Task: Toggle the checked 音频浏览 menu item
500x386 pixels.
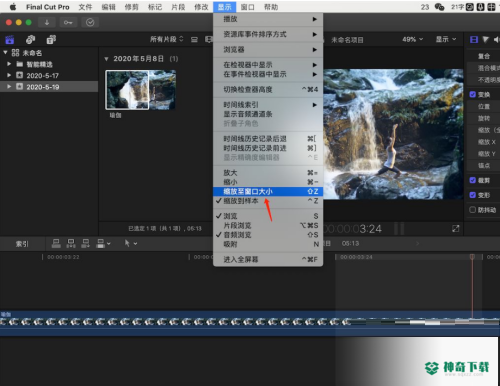Action: 268,235
